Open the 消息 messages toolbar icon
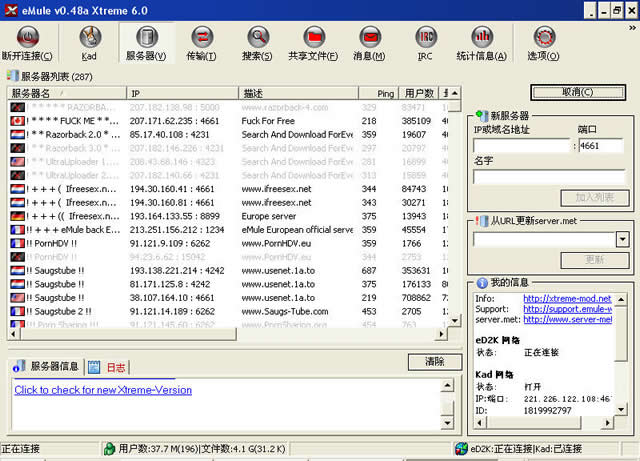 [x=370, y=37]
